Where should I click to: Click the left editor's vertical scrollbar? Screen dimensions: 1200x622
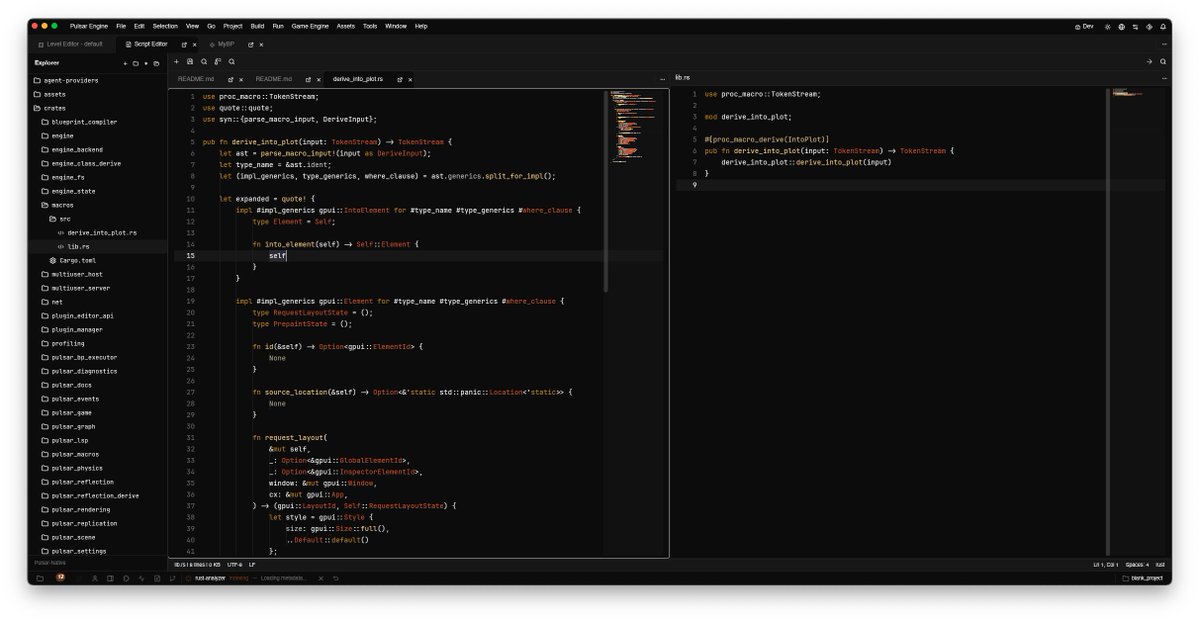click(x=605, y=190)
